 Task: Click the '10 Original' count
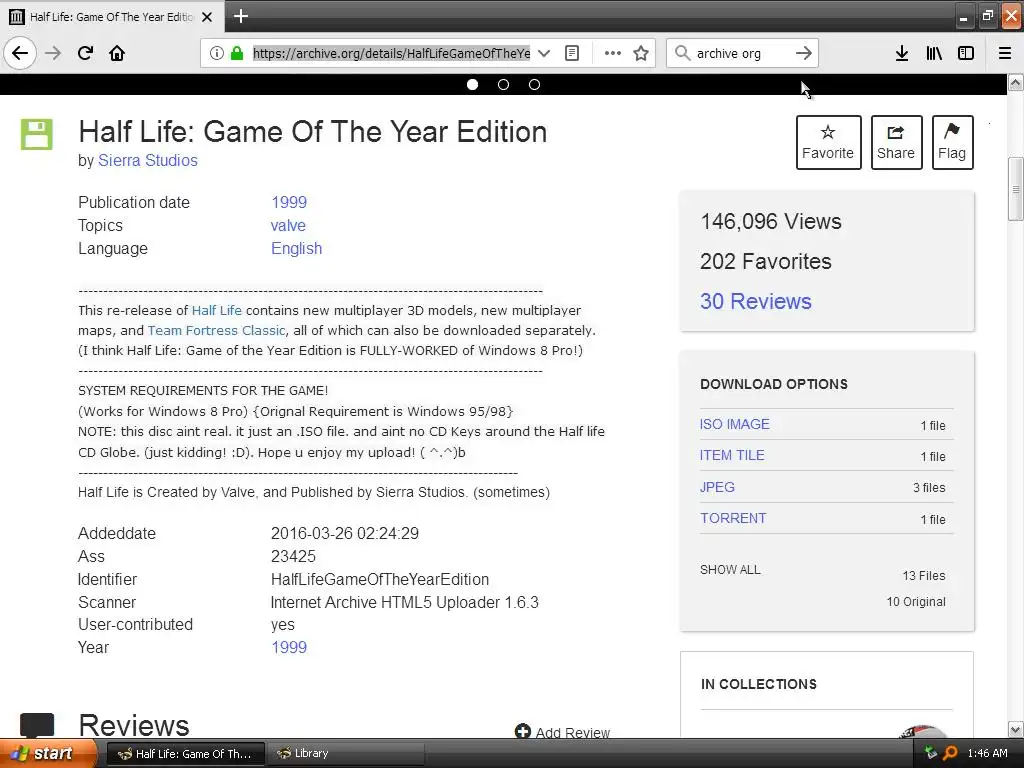click(x=916, y=601)
